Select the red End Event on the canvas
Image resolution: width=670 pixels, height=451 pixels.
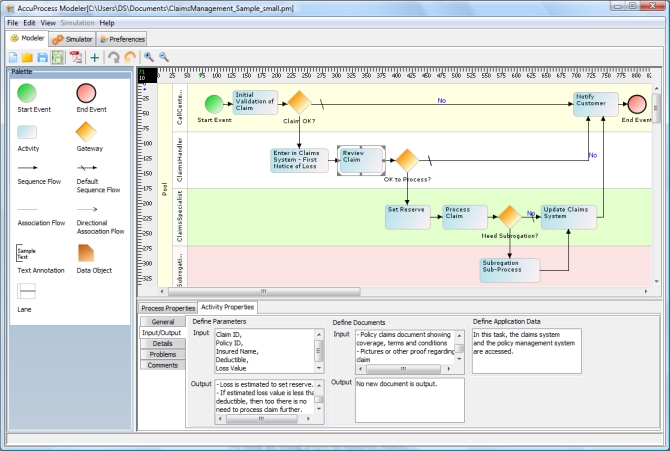(637, 104)
